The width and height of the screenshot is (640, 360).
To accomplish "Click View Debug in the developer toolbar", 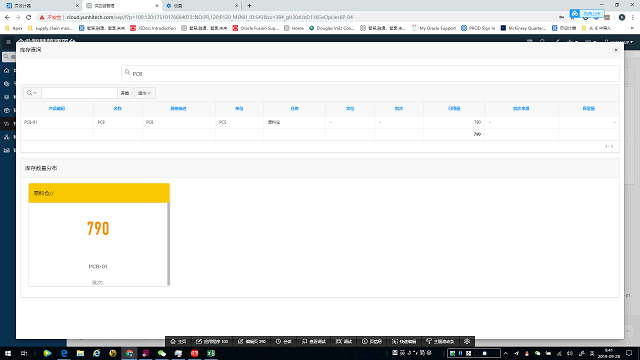I will (314, 341).
